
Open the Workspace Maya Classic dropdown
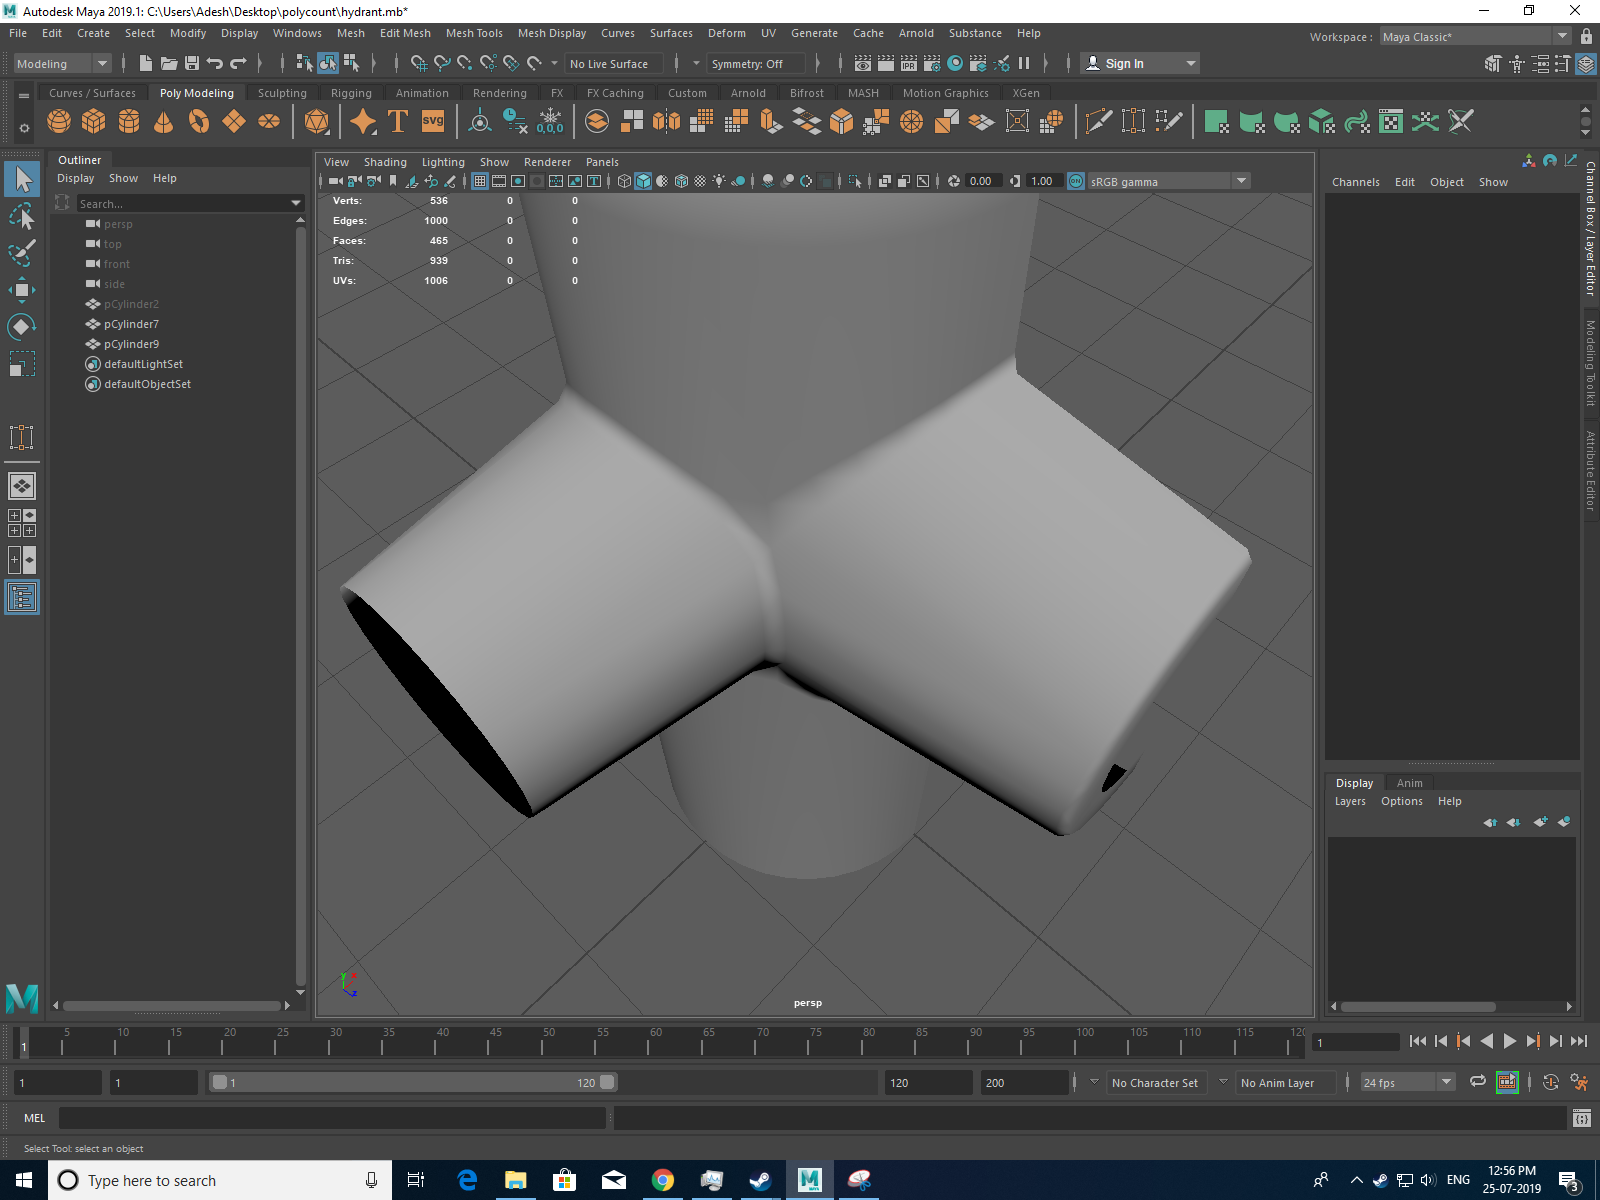[x=1477, y=36]
